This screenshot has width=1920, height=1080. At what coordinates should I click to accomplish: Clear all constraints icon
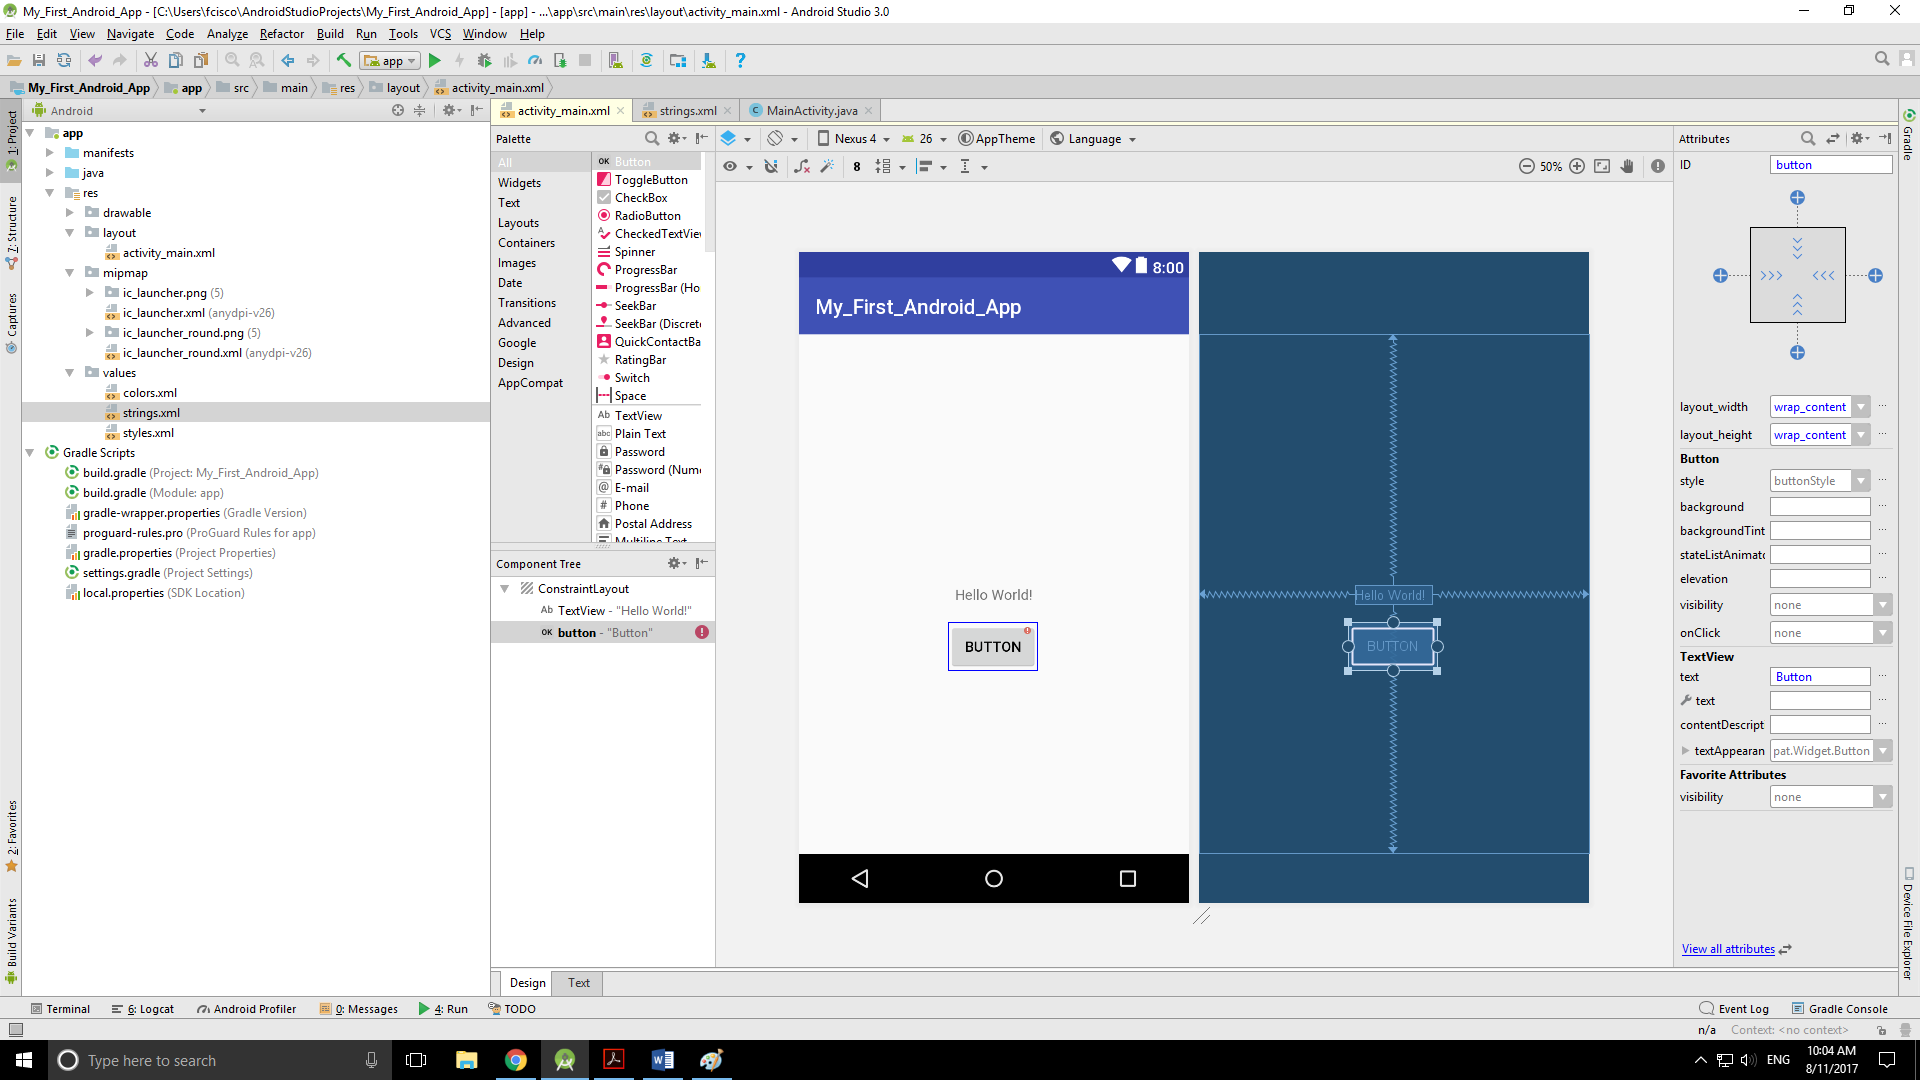tap(801, 167)
